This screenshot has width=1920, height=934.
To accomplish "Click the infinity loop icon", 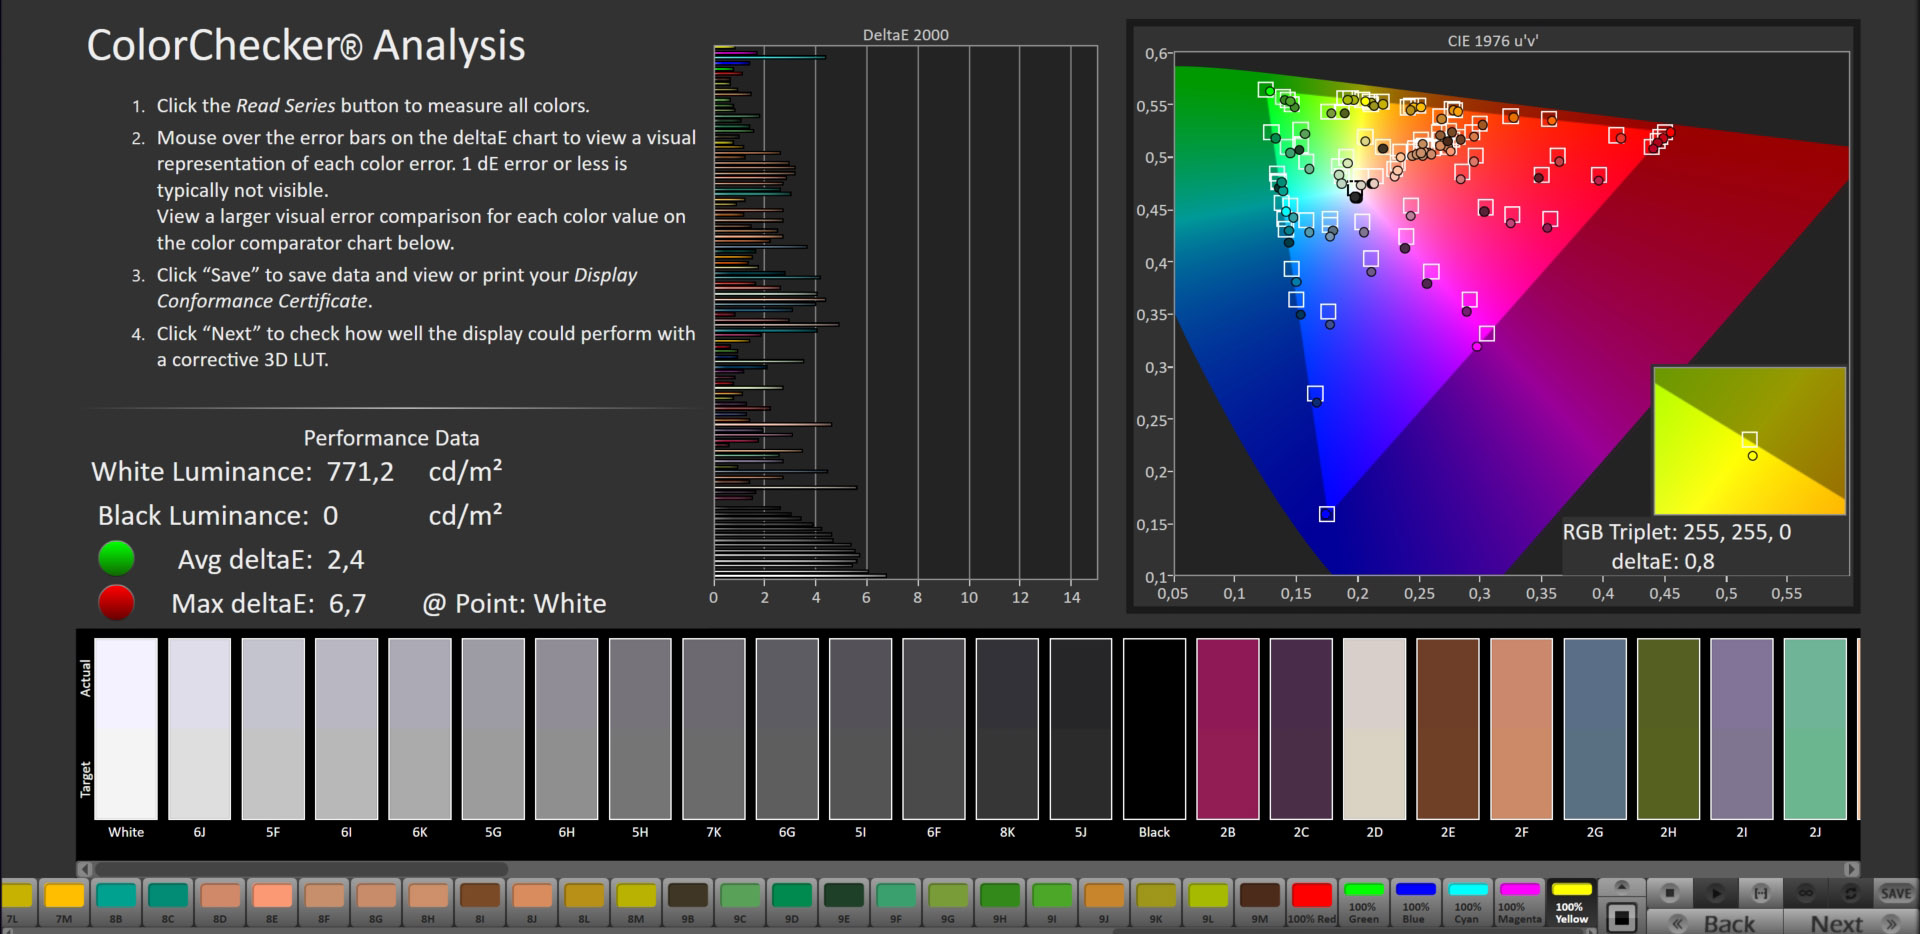I will 1806,892.
